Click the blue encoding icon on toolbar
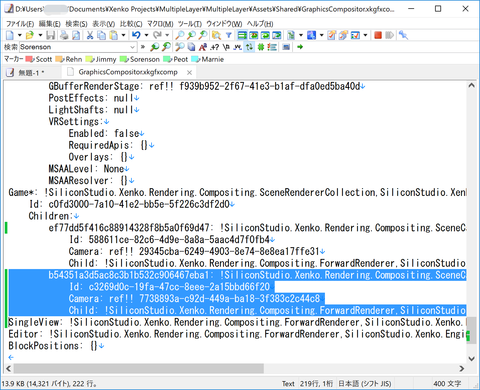 (x=311, y=35)
